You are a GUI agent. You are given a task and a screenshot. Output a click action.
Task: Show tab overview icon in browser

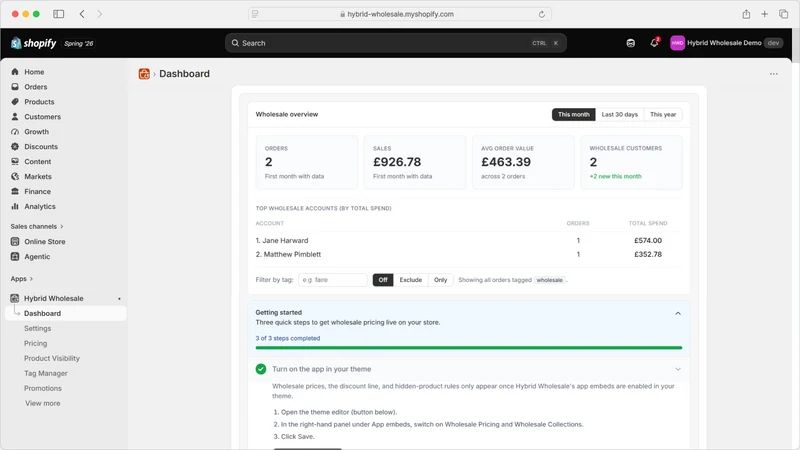783,14
